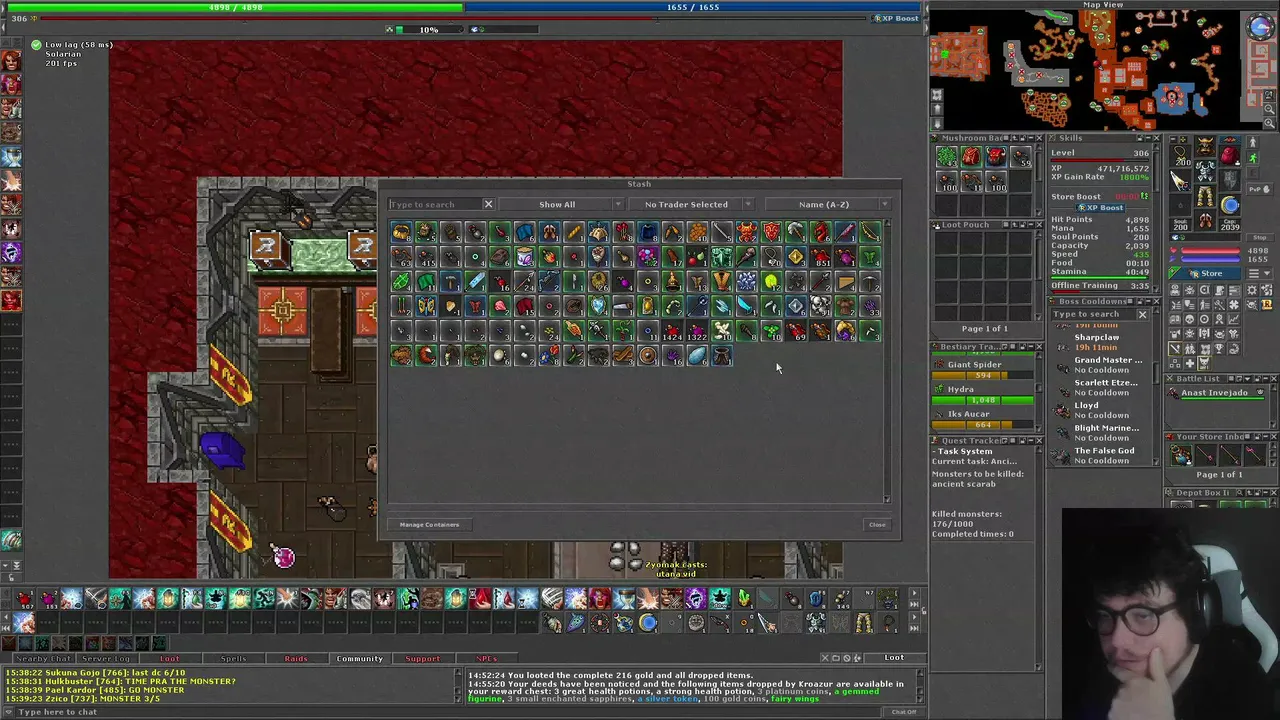This screenshot has width=1280, height=720.
Task: Toggle the Chat Off button
Action: (x=904, y=712)
